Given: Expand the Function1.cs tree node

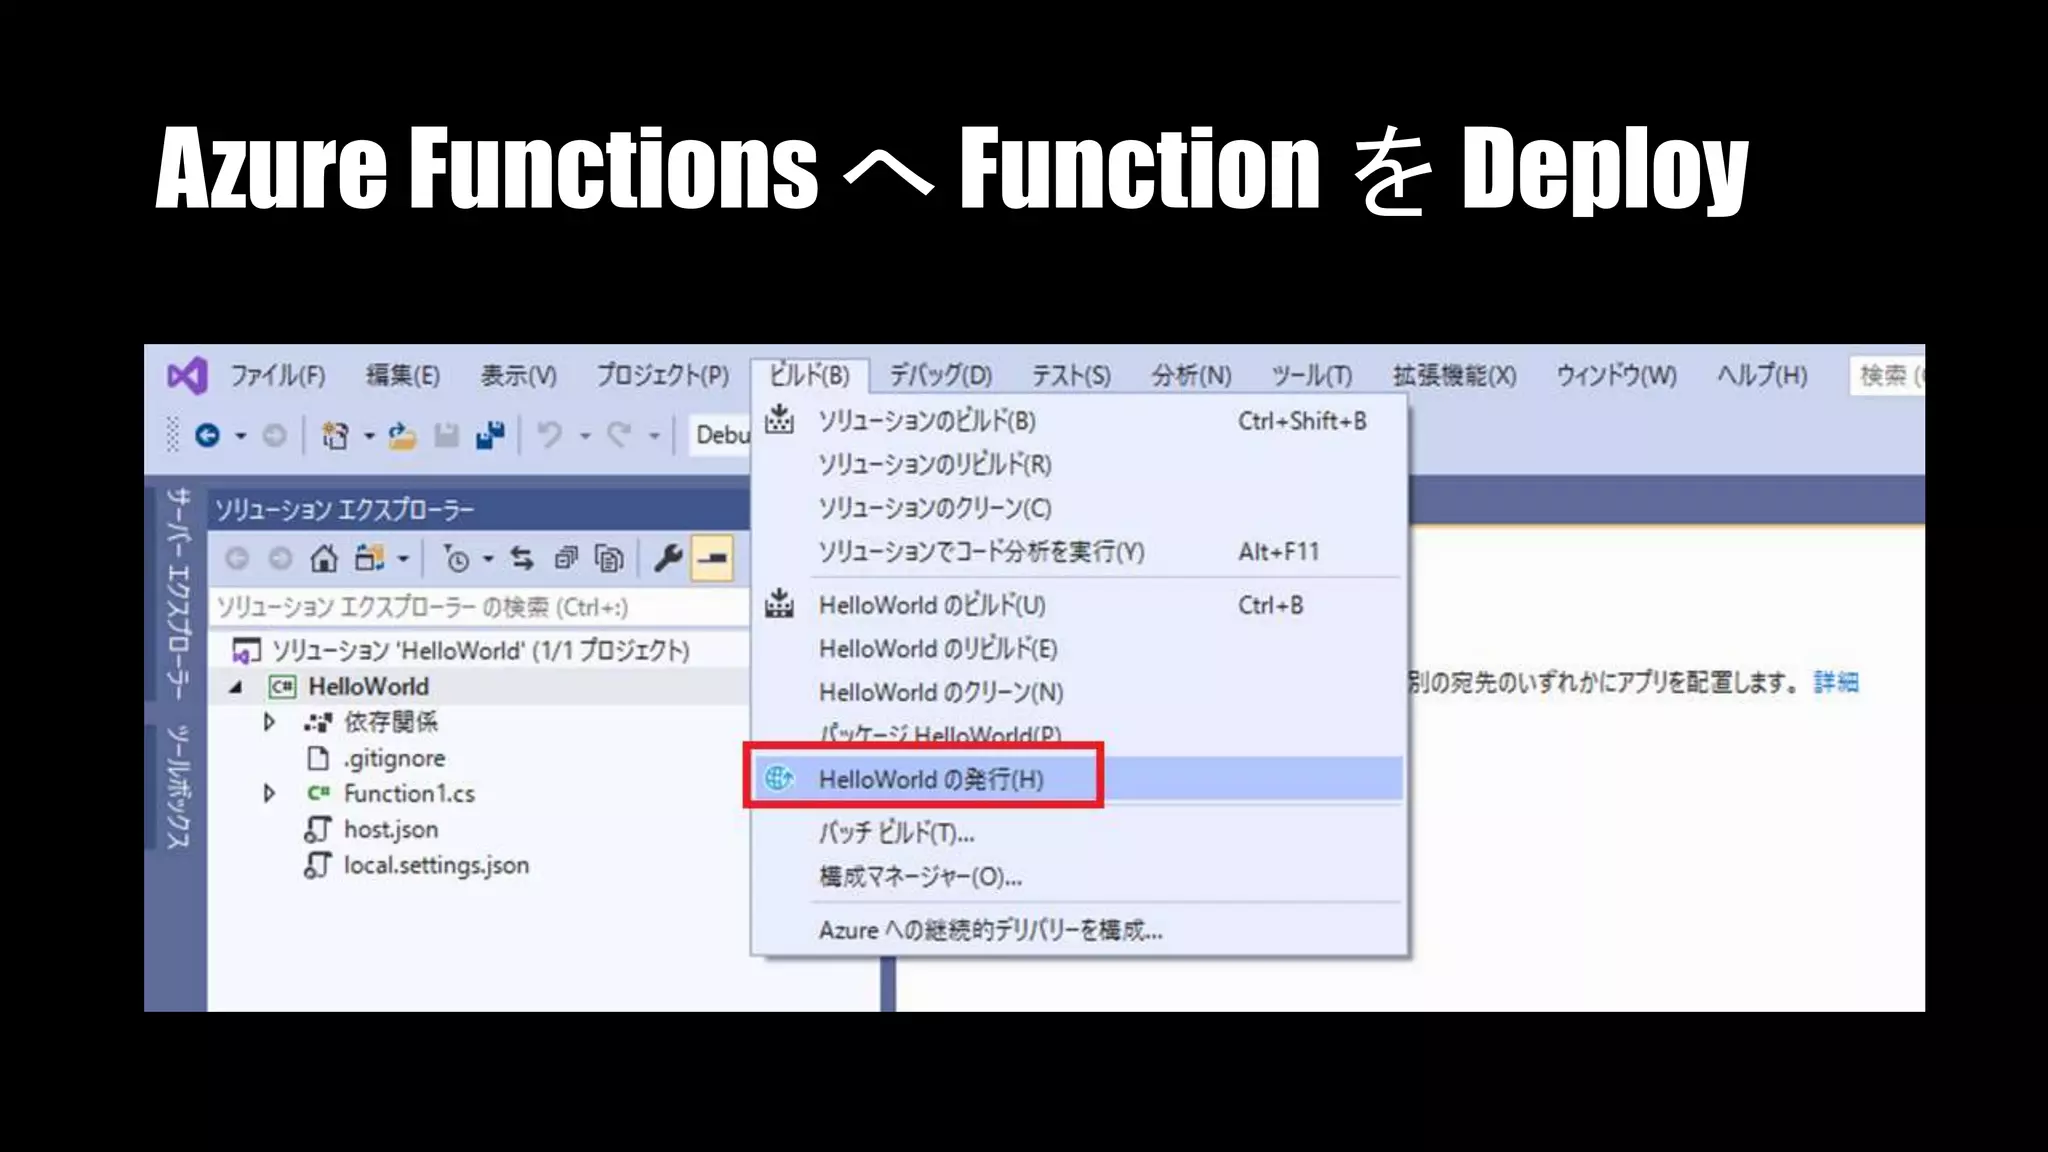Looking at the screenshot, I should click(269, 793).
